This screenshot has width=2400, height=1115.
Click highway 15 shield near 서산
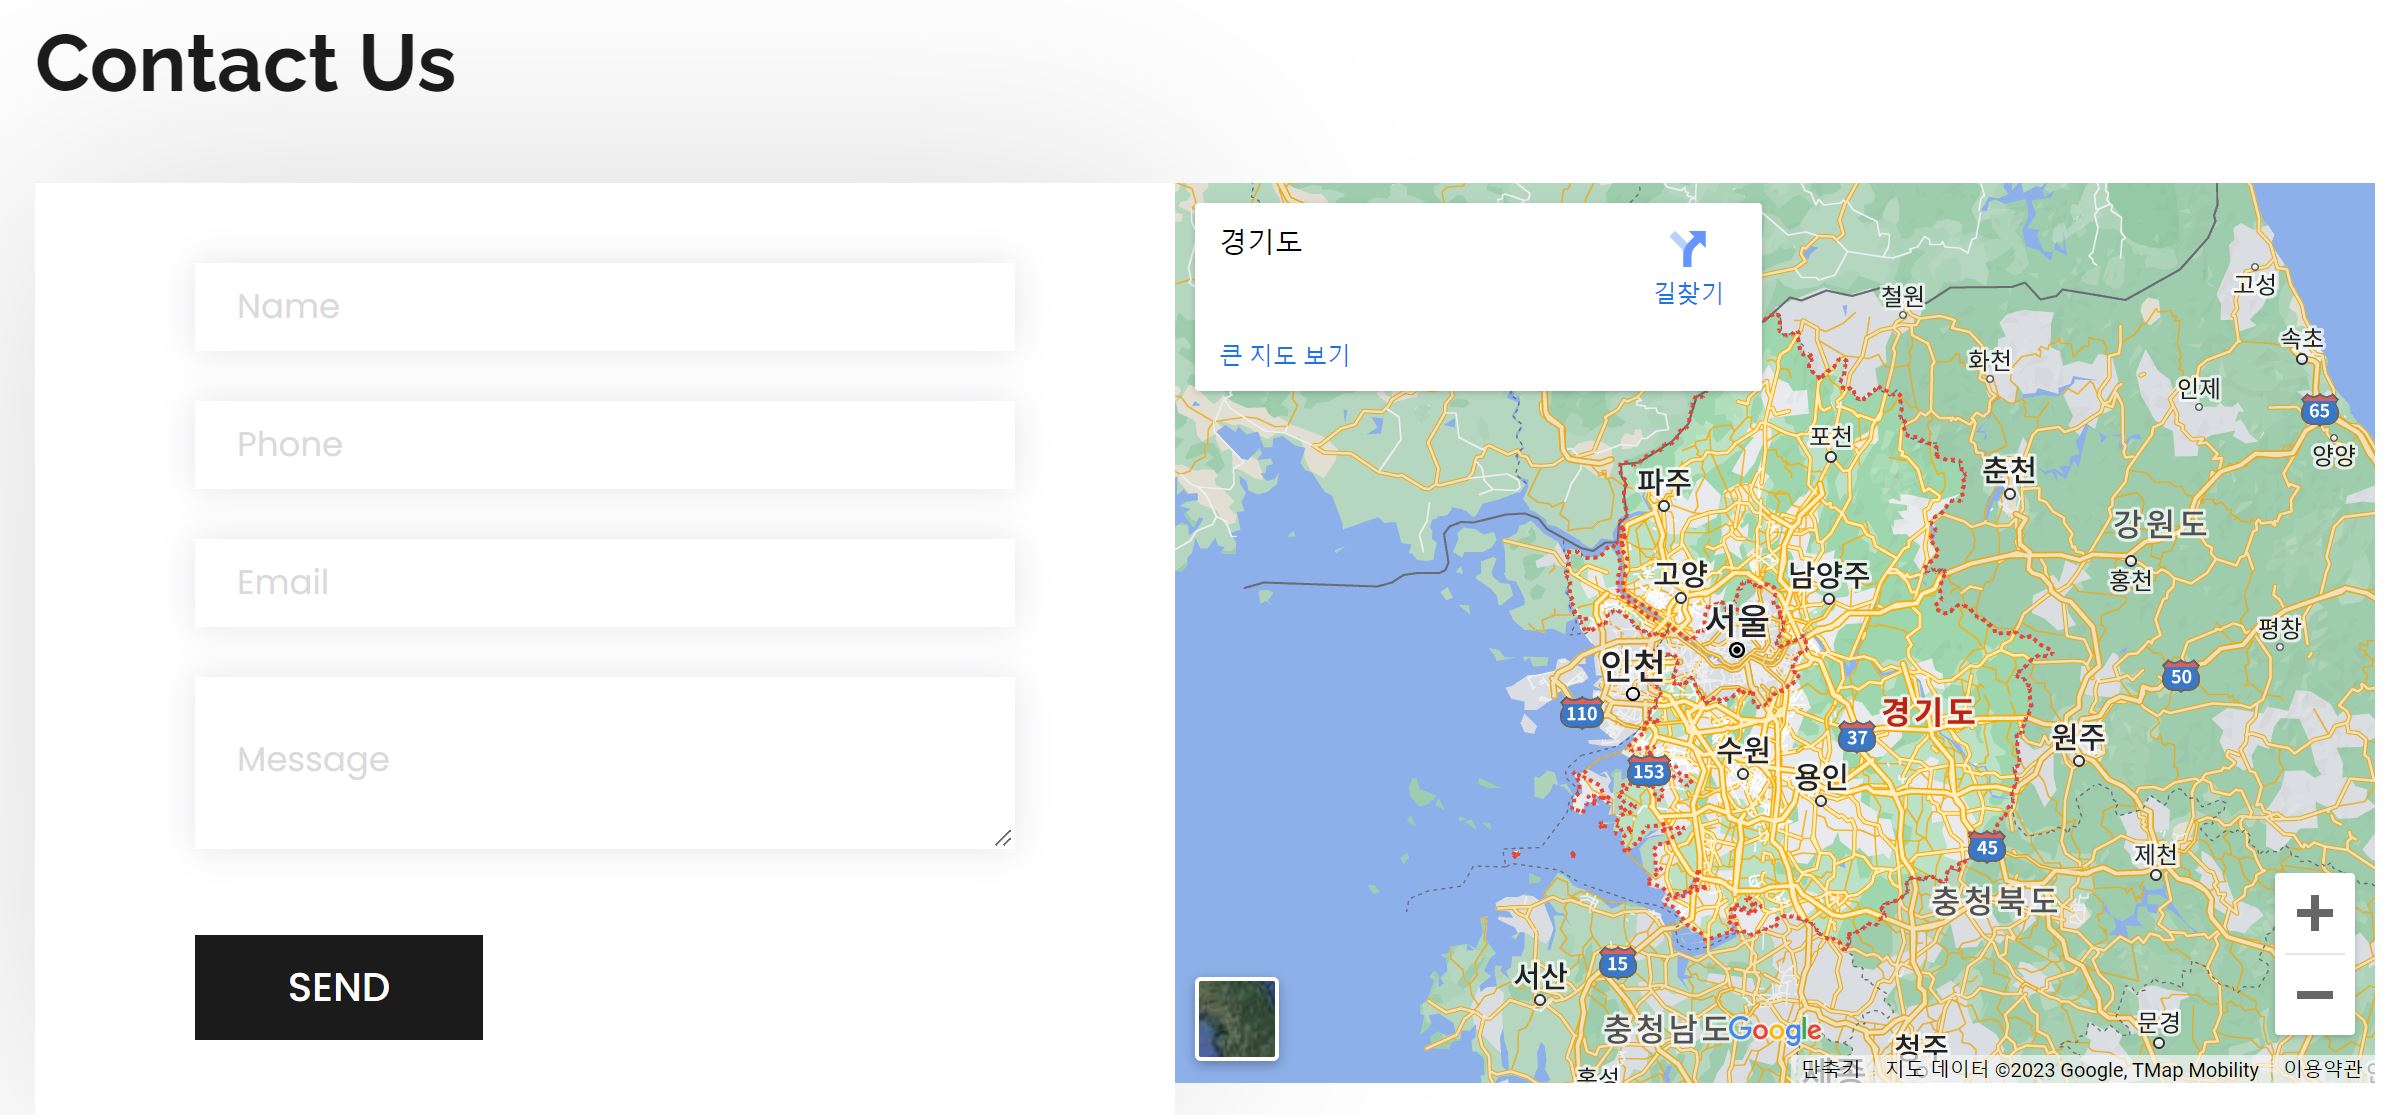point(1617,963)
